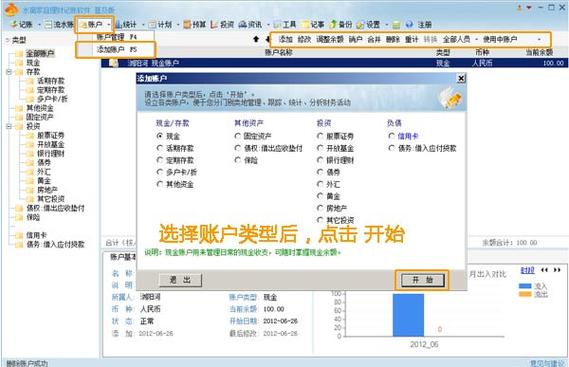
Task: Click the 开始 button in dialog
Action: click(422, 280)
